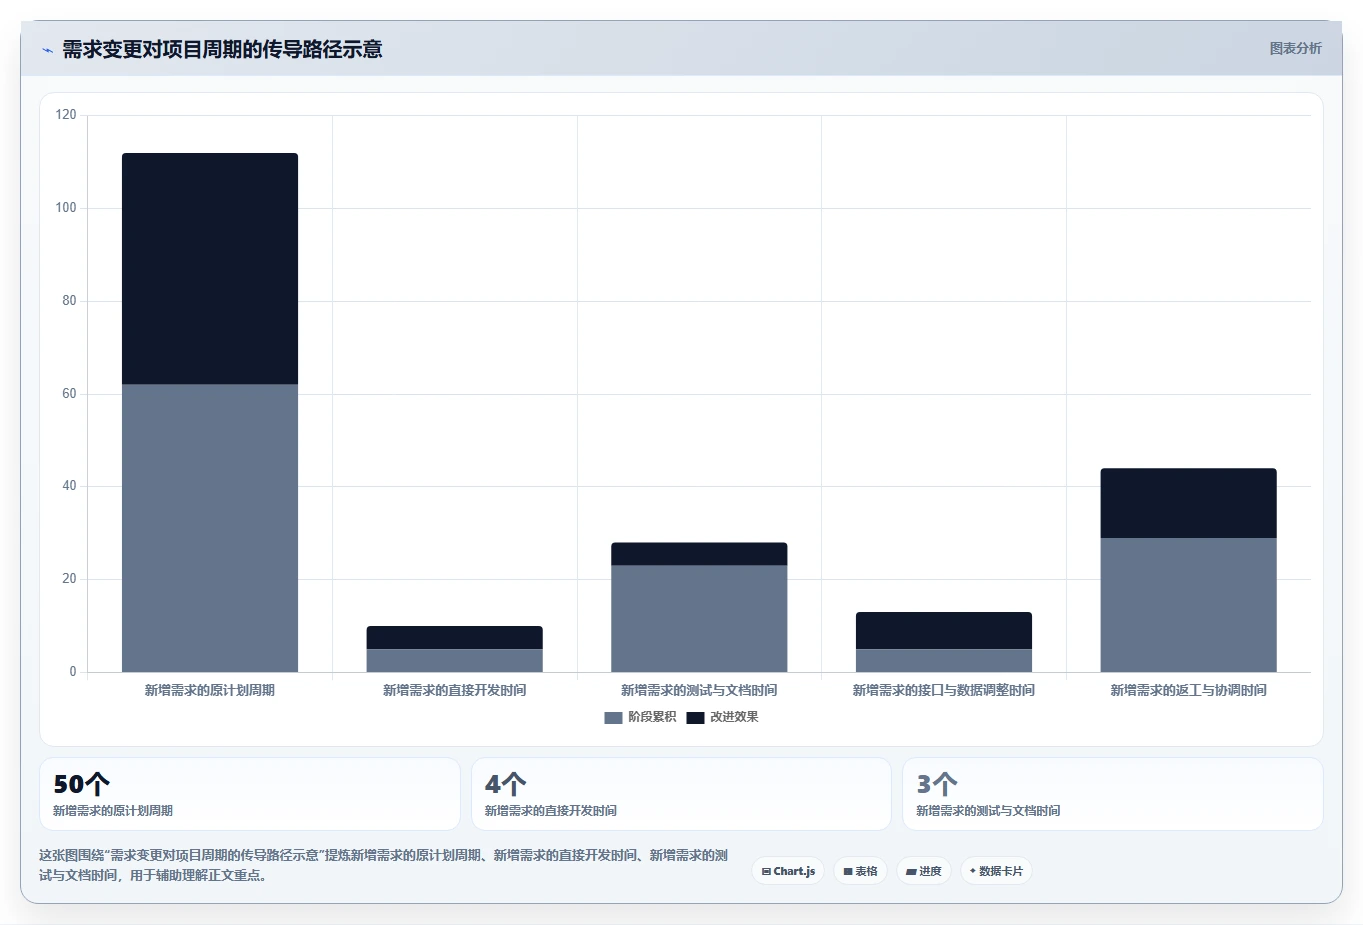Click the dark segment of the 接口与数据调整时间 bar
1363x925 pixels.
click(944, 631)
